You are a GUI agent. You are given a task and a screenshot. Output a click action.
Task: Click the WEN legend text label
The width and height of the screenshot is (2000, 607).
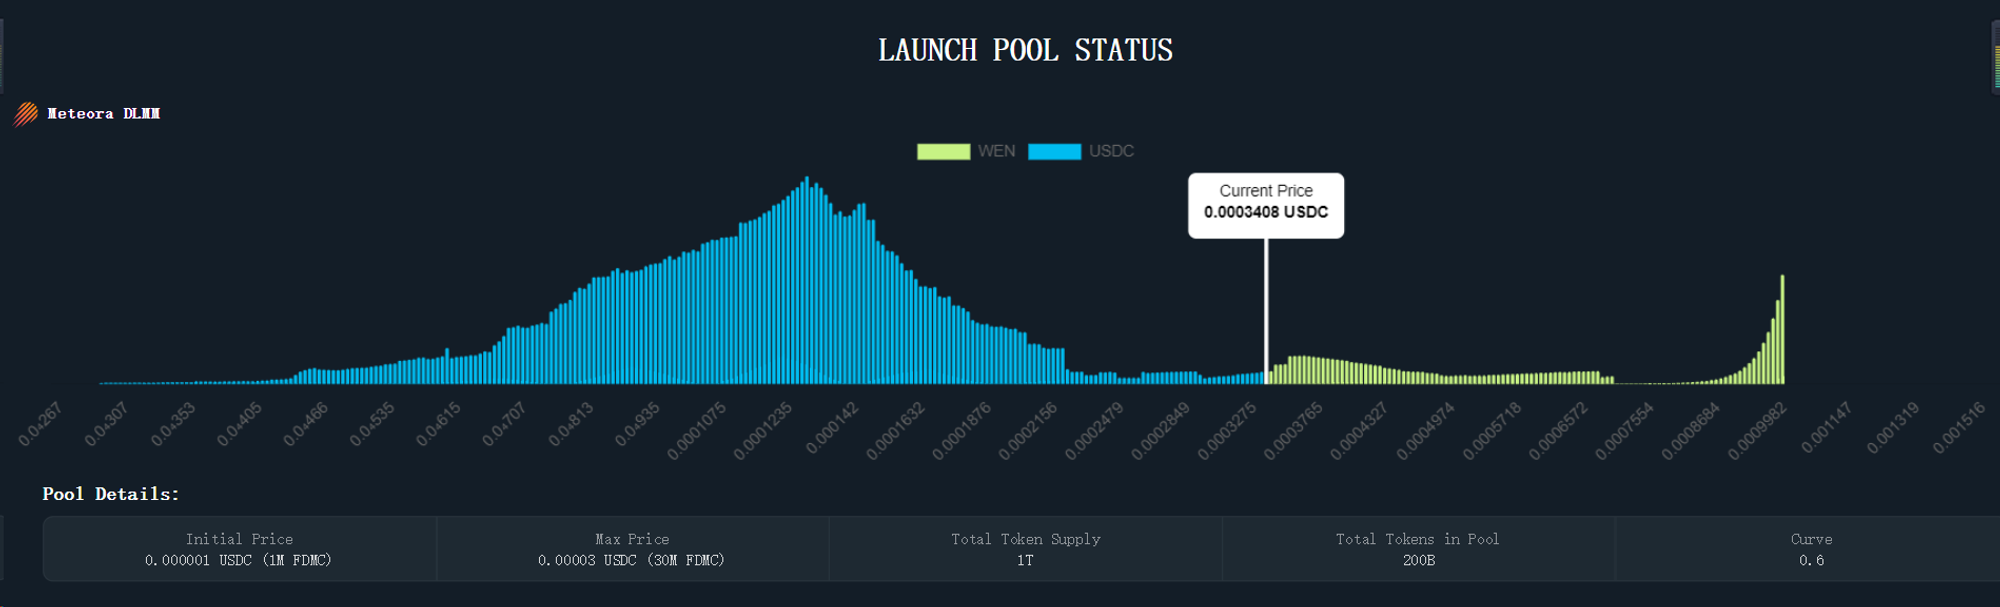pyautogui.click(x=996, y=151)
